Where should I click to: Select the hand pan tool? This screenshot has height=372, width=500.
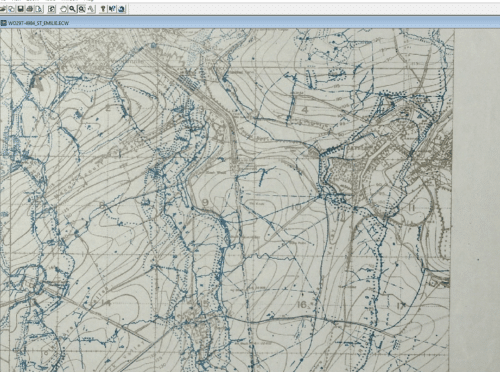[63, 9]
